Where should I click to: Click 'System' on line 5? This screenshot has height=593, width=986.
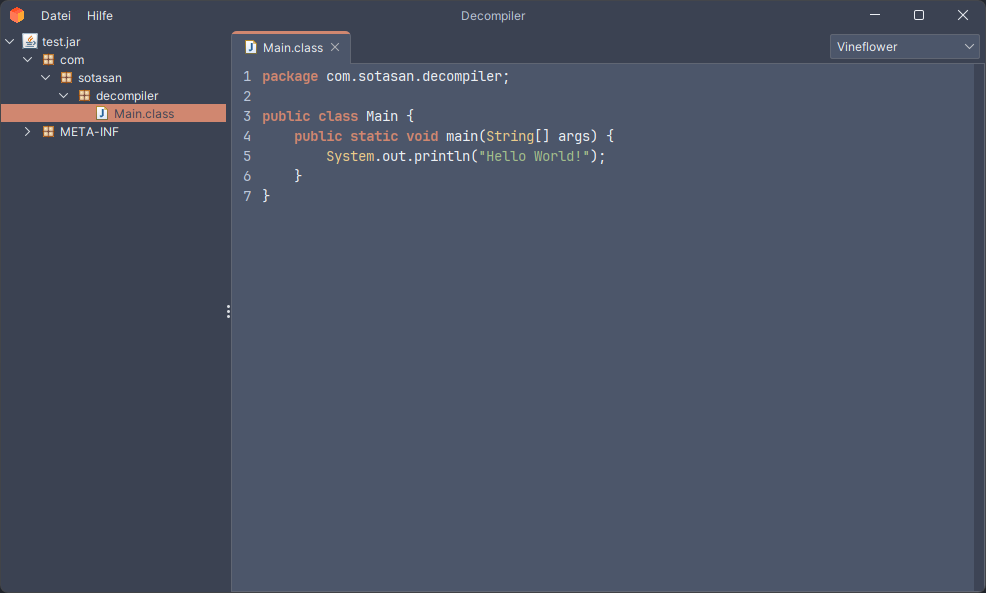click(350, 156)
